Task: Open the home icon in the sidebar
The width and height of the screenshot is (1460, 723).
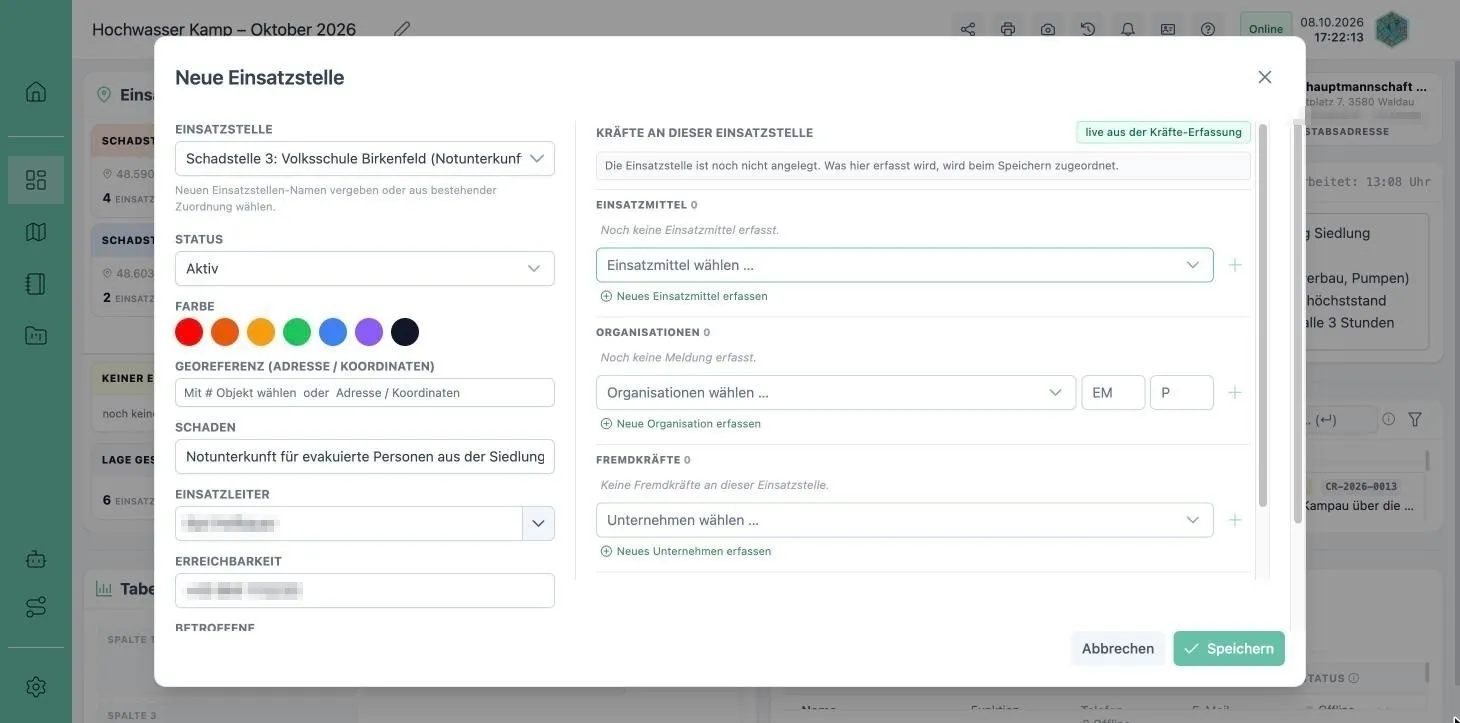Action: [36, 92]
